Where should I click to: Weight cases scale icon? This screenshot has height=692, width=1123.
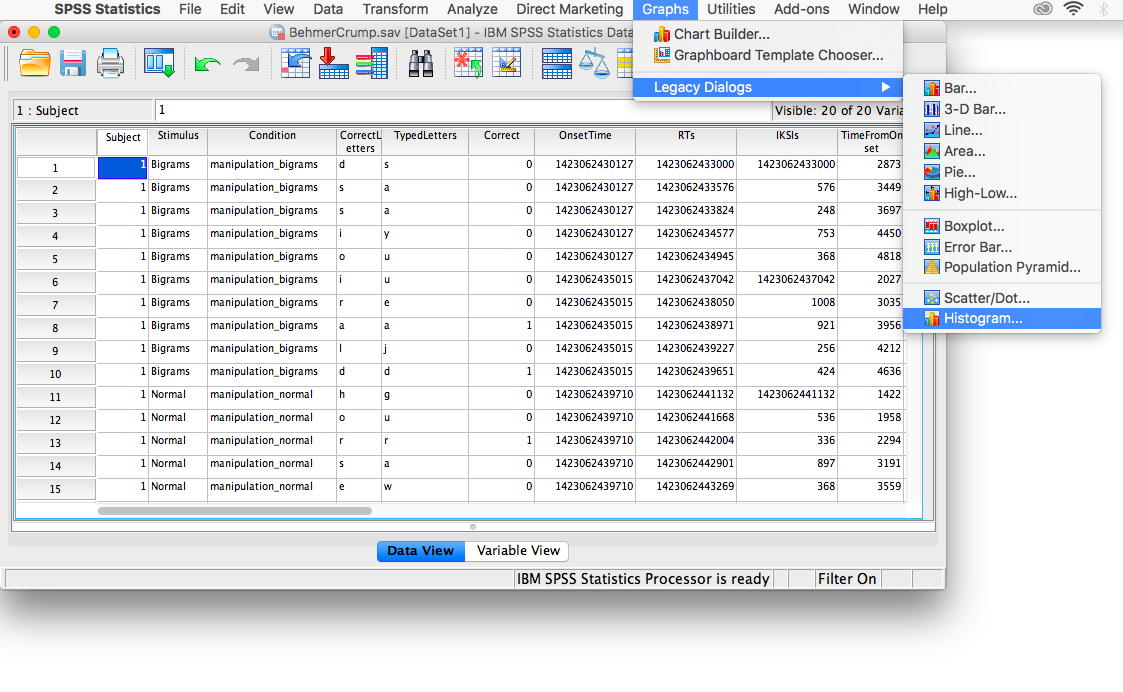click(x=594, y=64)
